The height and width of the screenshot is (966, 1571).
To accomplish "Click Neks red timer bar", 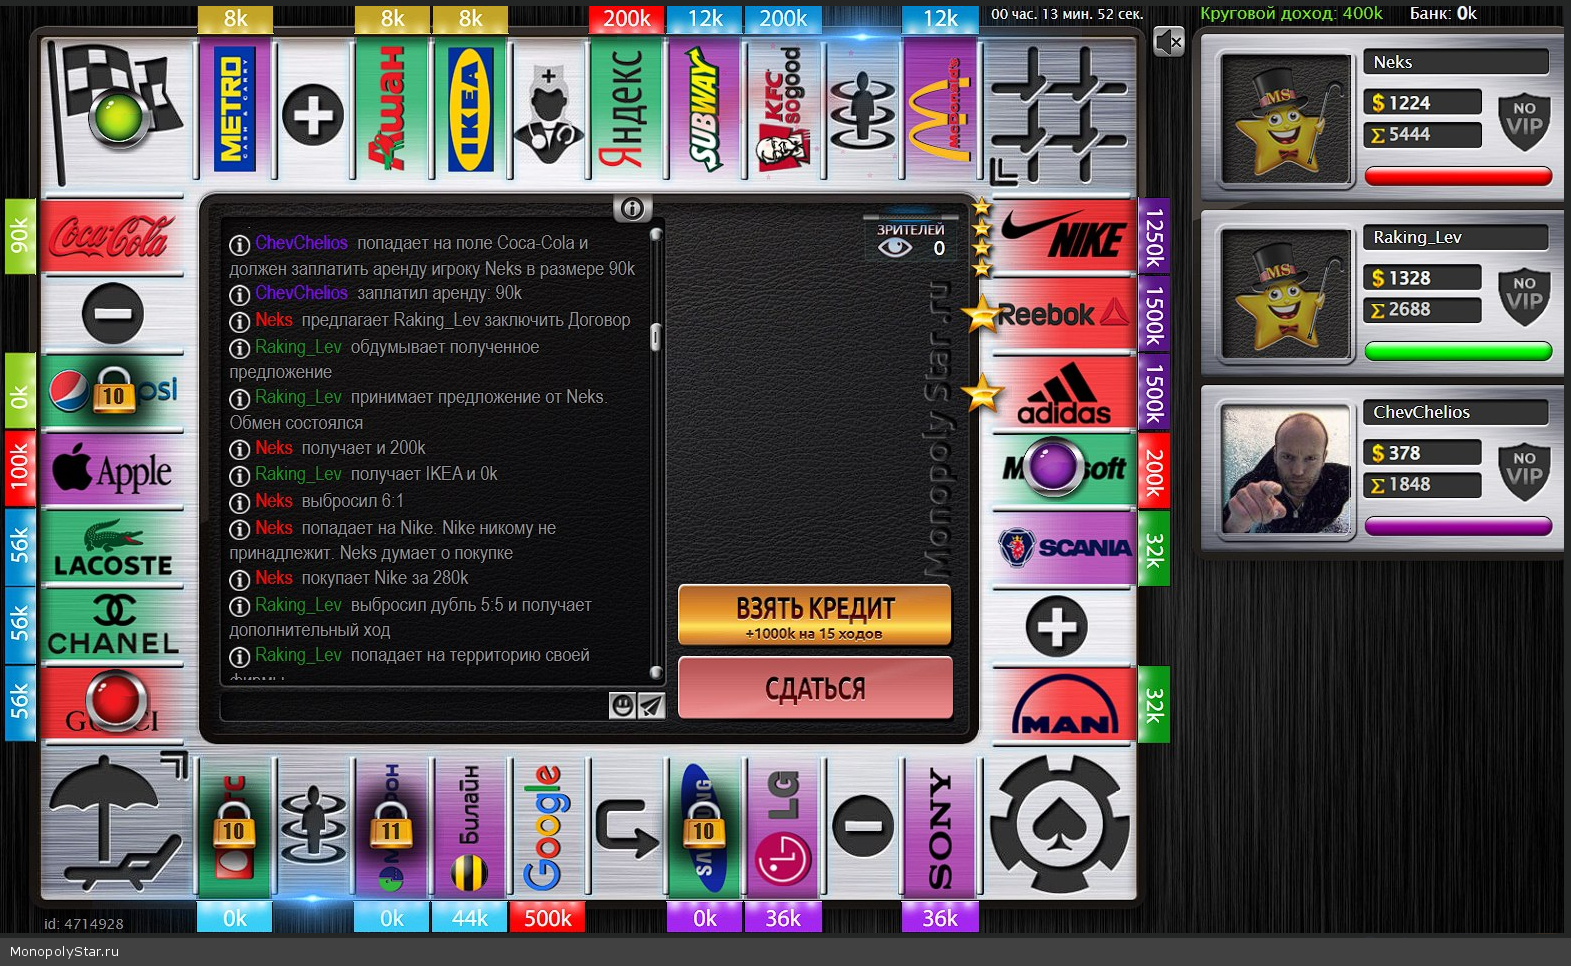I will point(1458,177).
